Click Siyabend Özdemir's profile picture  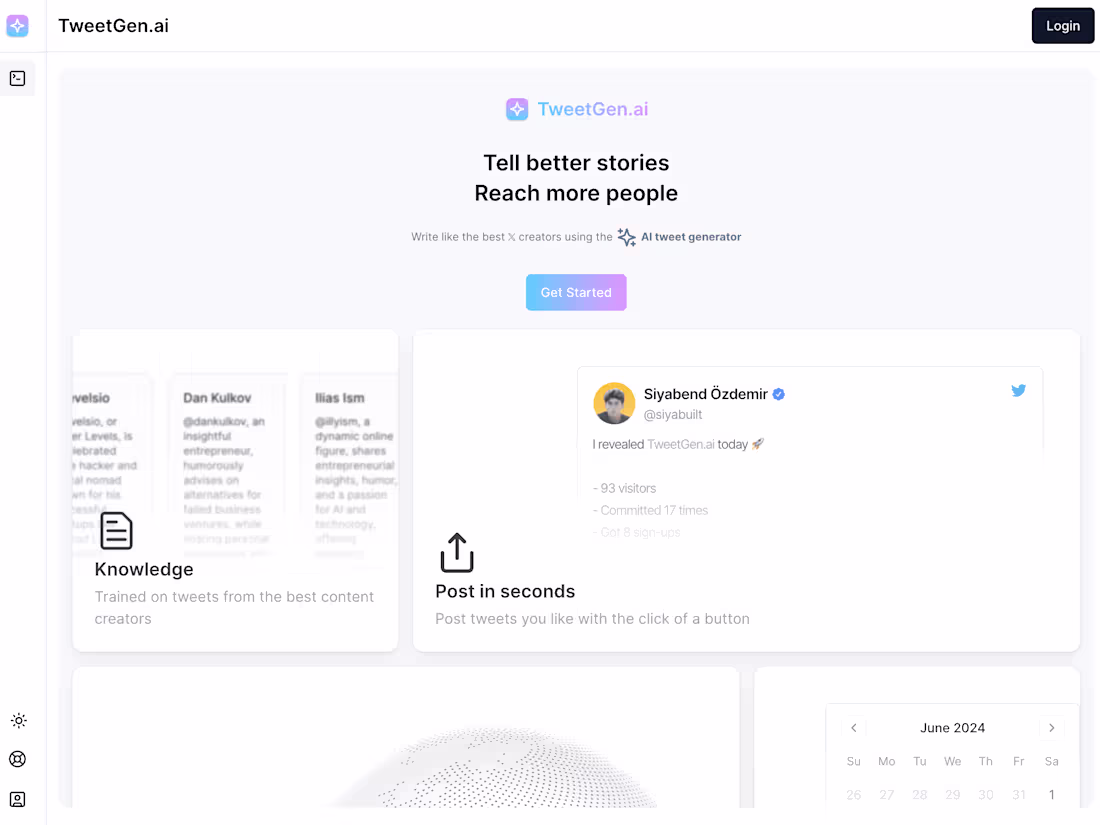point(614,404)
